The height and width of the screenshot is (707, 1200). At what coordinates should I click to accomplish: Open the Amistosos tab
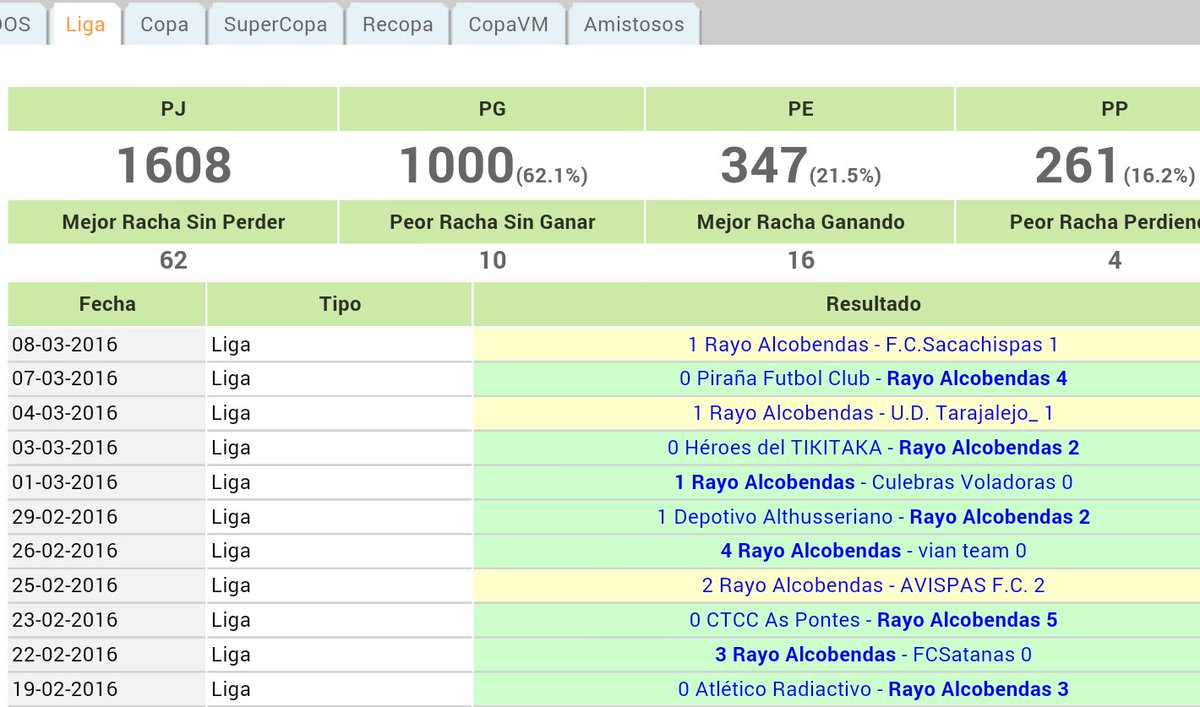(x=634, y=25)
